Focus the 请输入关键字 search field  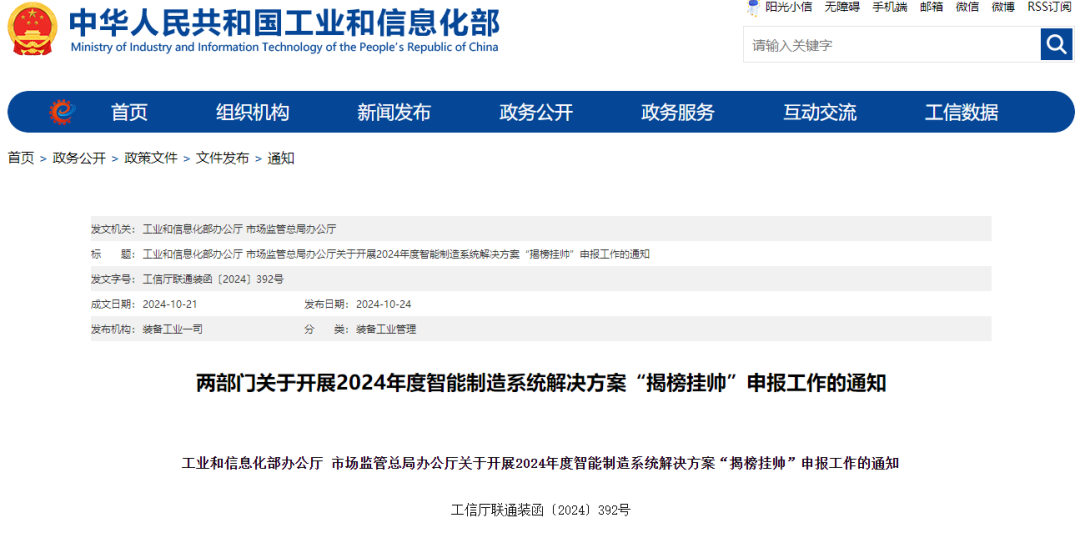pos(890,45)
